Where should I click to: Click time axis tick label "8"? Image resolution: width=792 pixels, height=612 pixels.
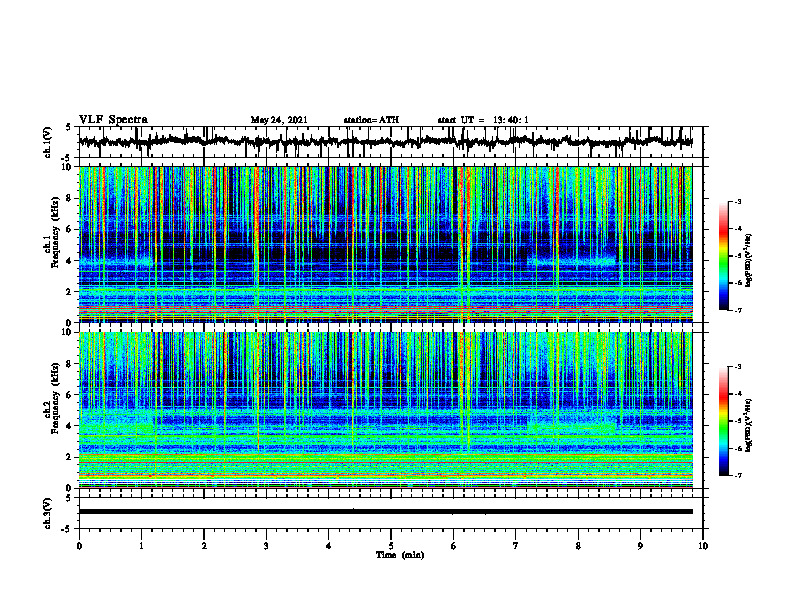pos(578,546)
